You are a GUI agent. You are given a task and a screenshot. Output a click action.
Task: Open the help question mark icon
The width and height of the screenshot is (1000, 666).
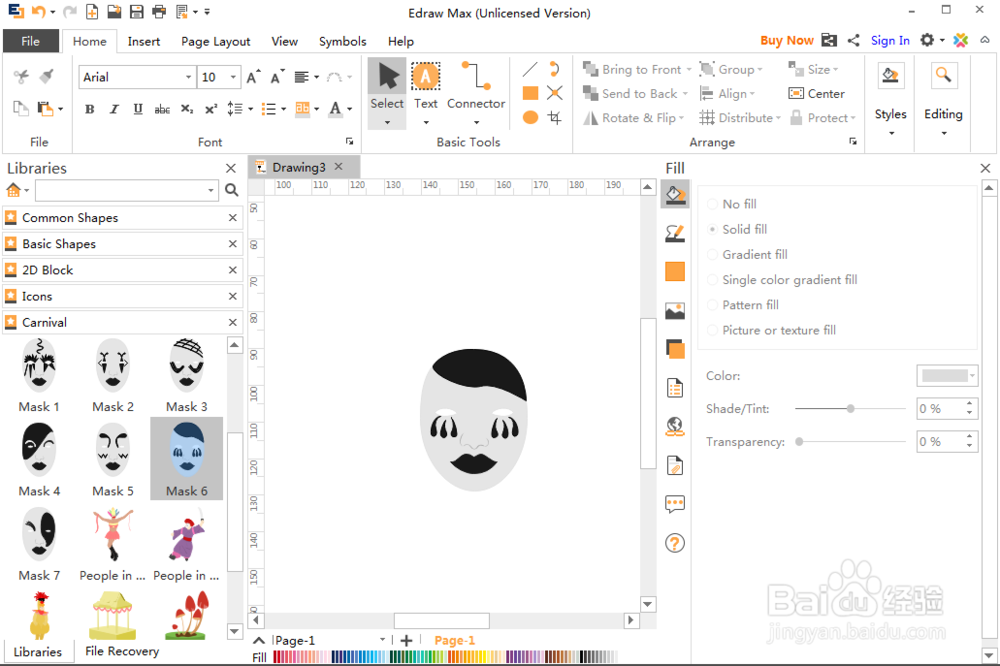click(x=675, y=543)
